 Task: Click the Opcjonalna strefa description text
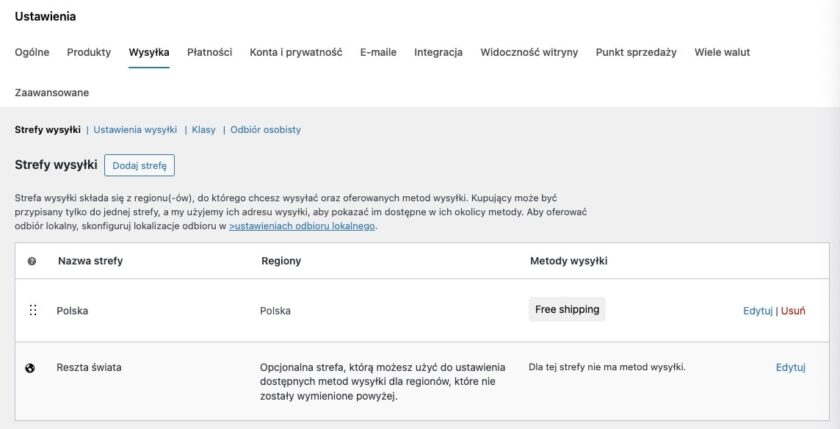coord(382,382)
